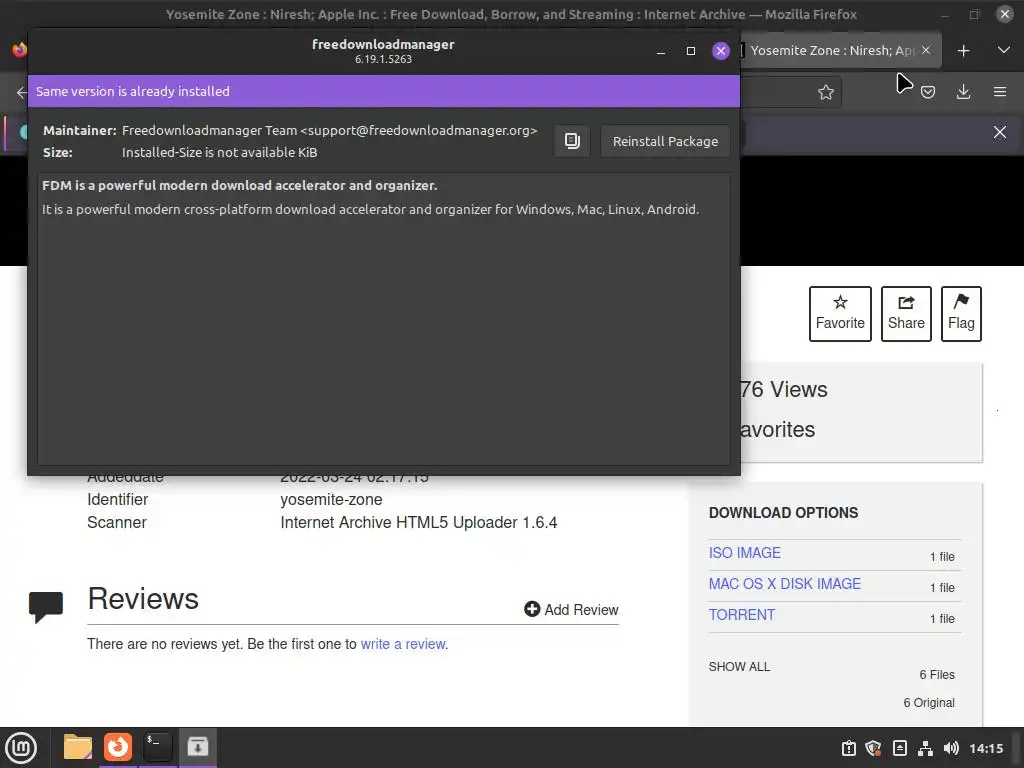Image resolution: width=1024 pixels, height=768 pixels.
Task: Open ISO IMAGE download option
Action: tap(744, 553)
